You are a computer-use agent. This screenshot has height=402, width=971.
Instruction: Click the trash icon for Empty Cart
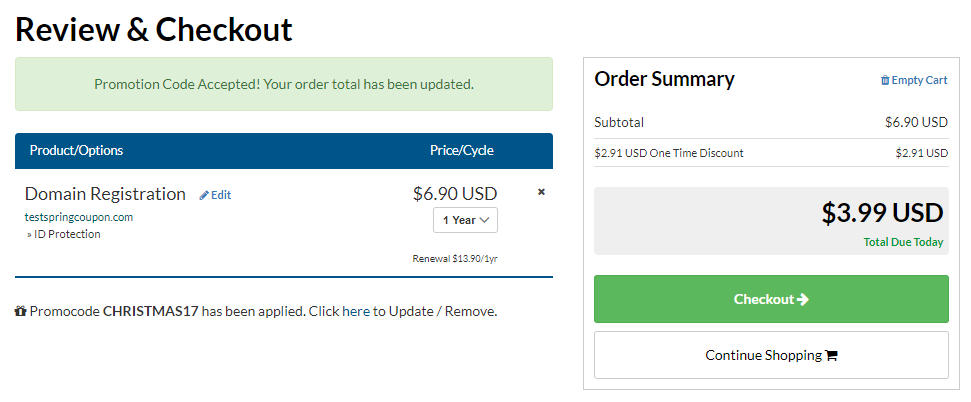(x=885, y=80)
